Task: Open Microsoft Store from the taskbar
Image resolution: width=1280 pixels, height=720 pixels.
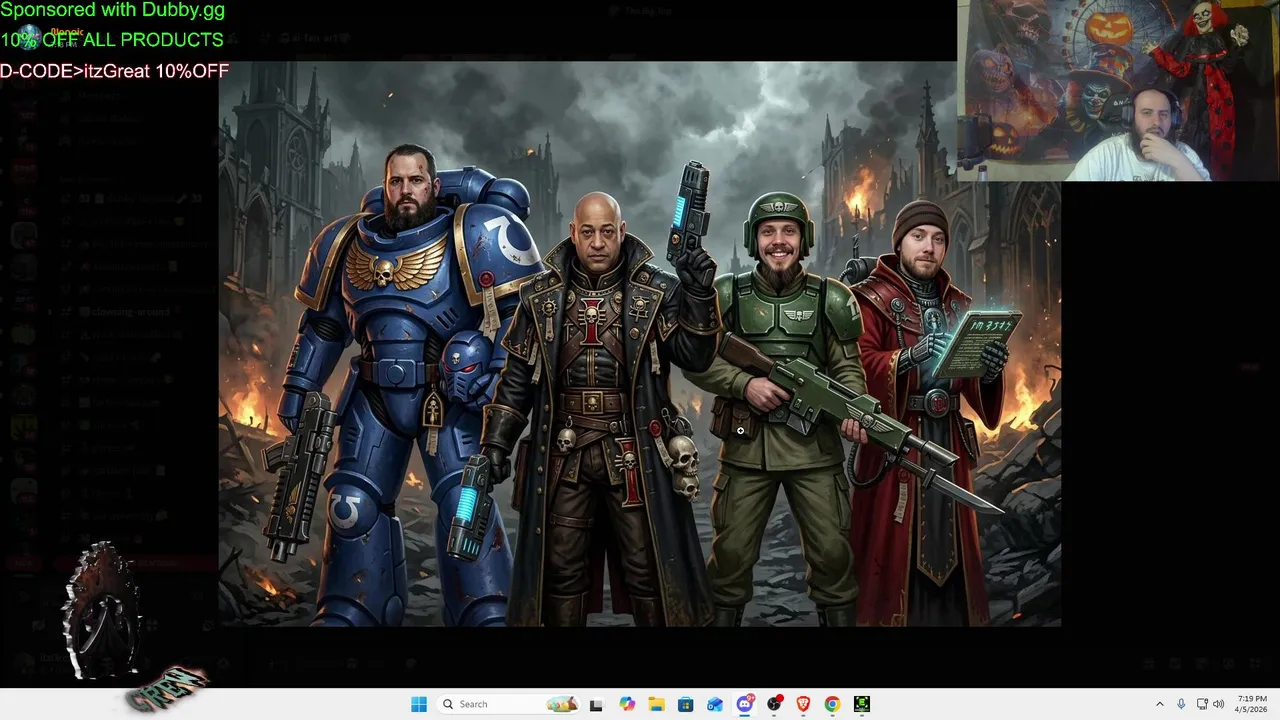Action: point(685,704)
